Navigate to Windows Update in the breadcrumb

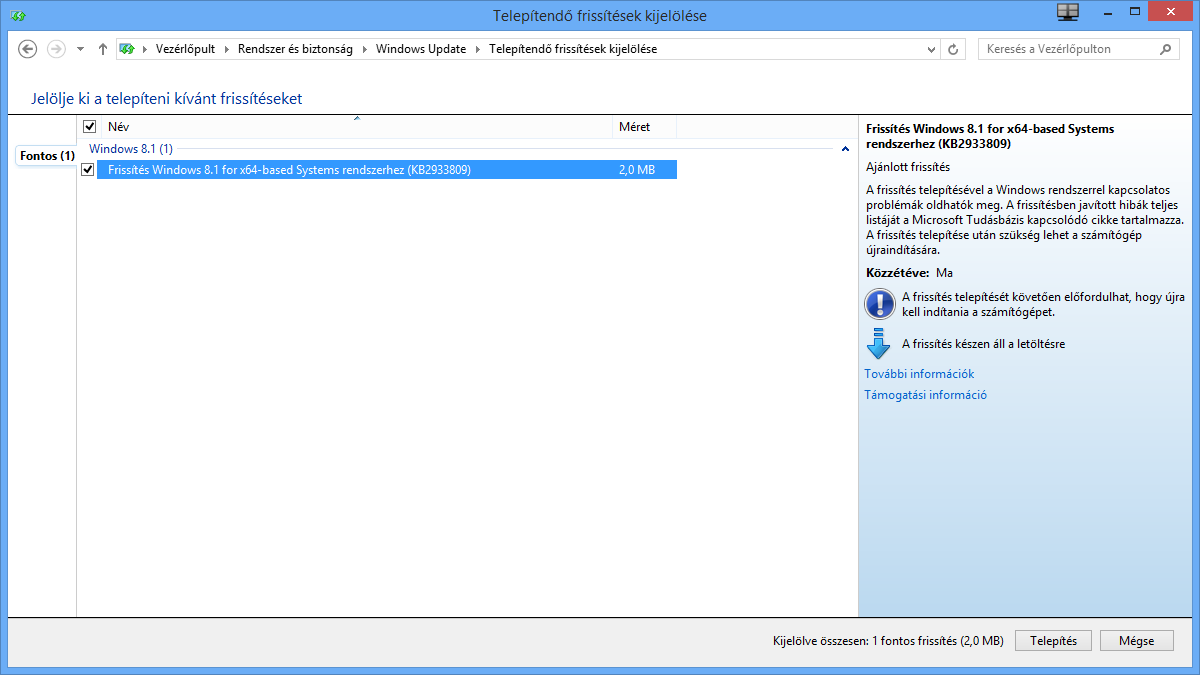pyautogui.click(x=421, y=49)
